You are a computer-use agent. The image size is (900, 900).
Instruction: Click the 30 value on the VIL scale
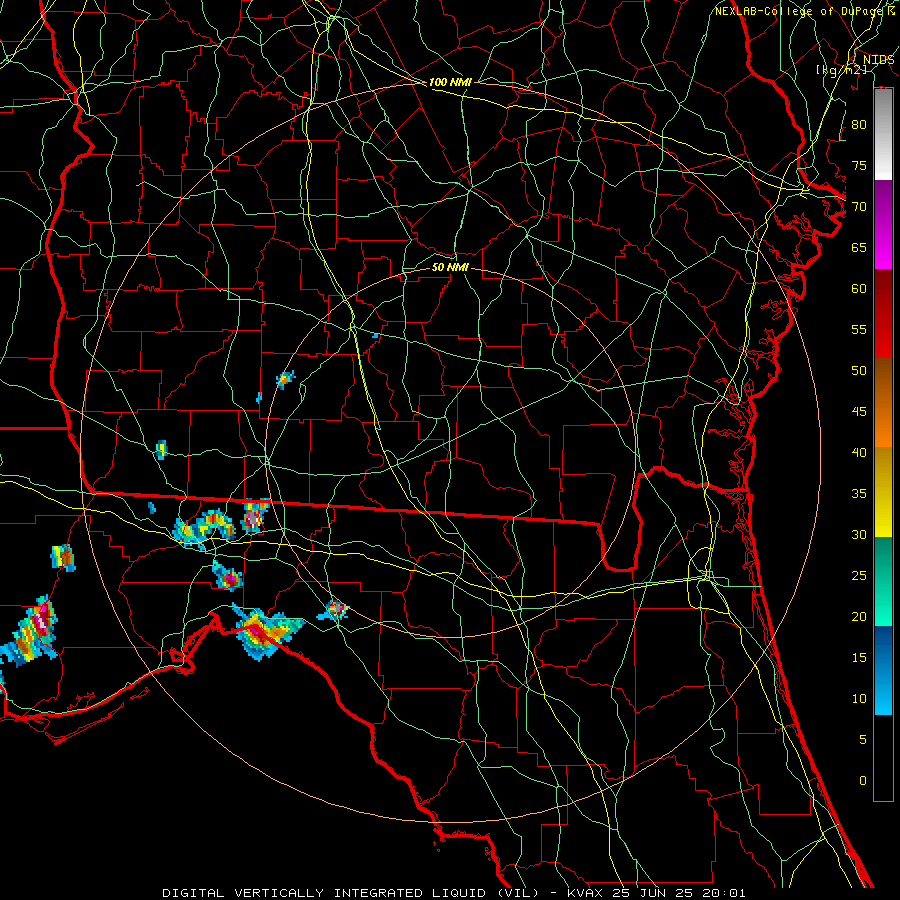[x=859, y=534]
